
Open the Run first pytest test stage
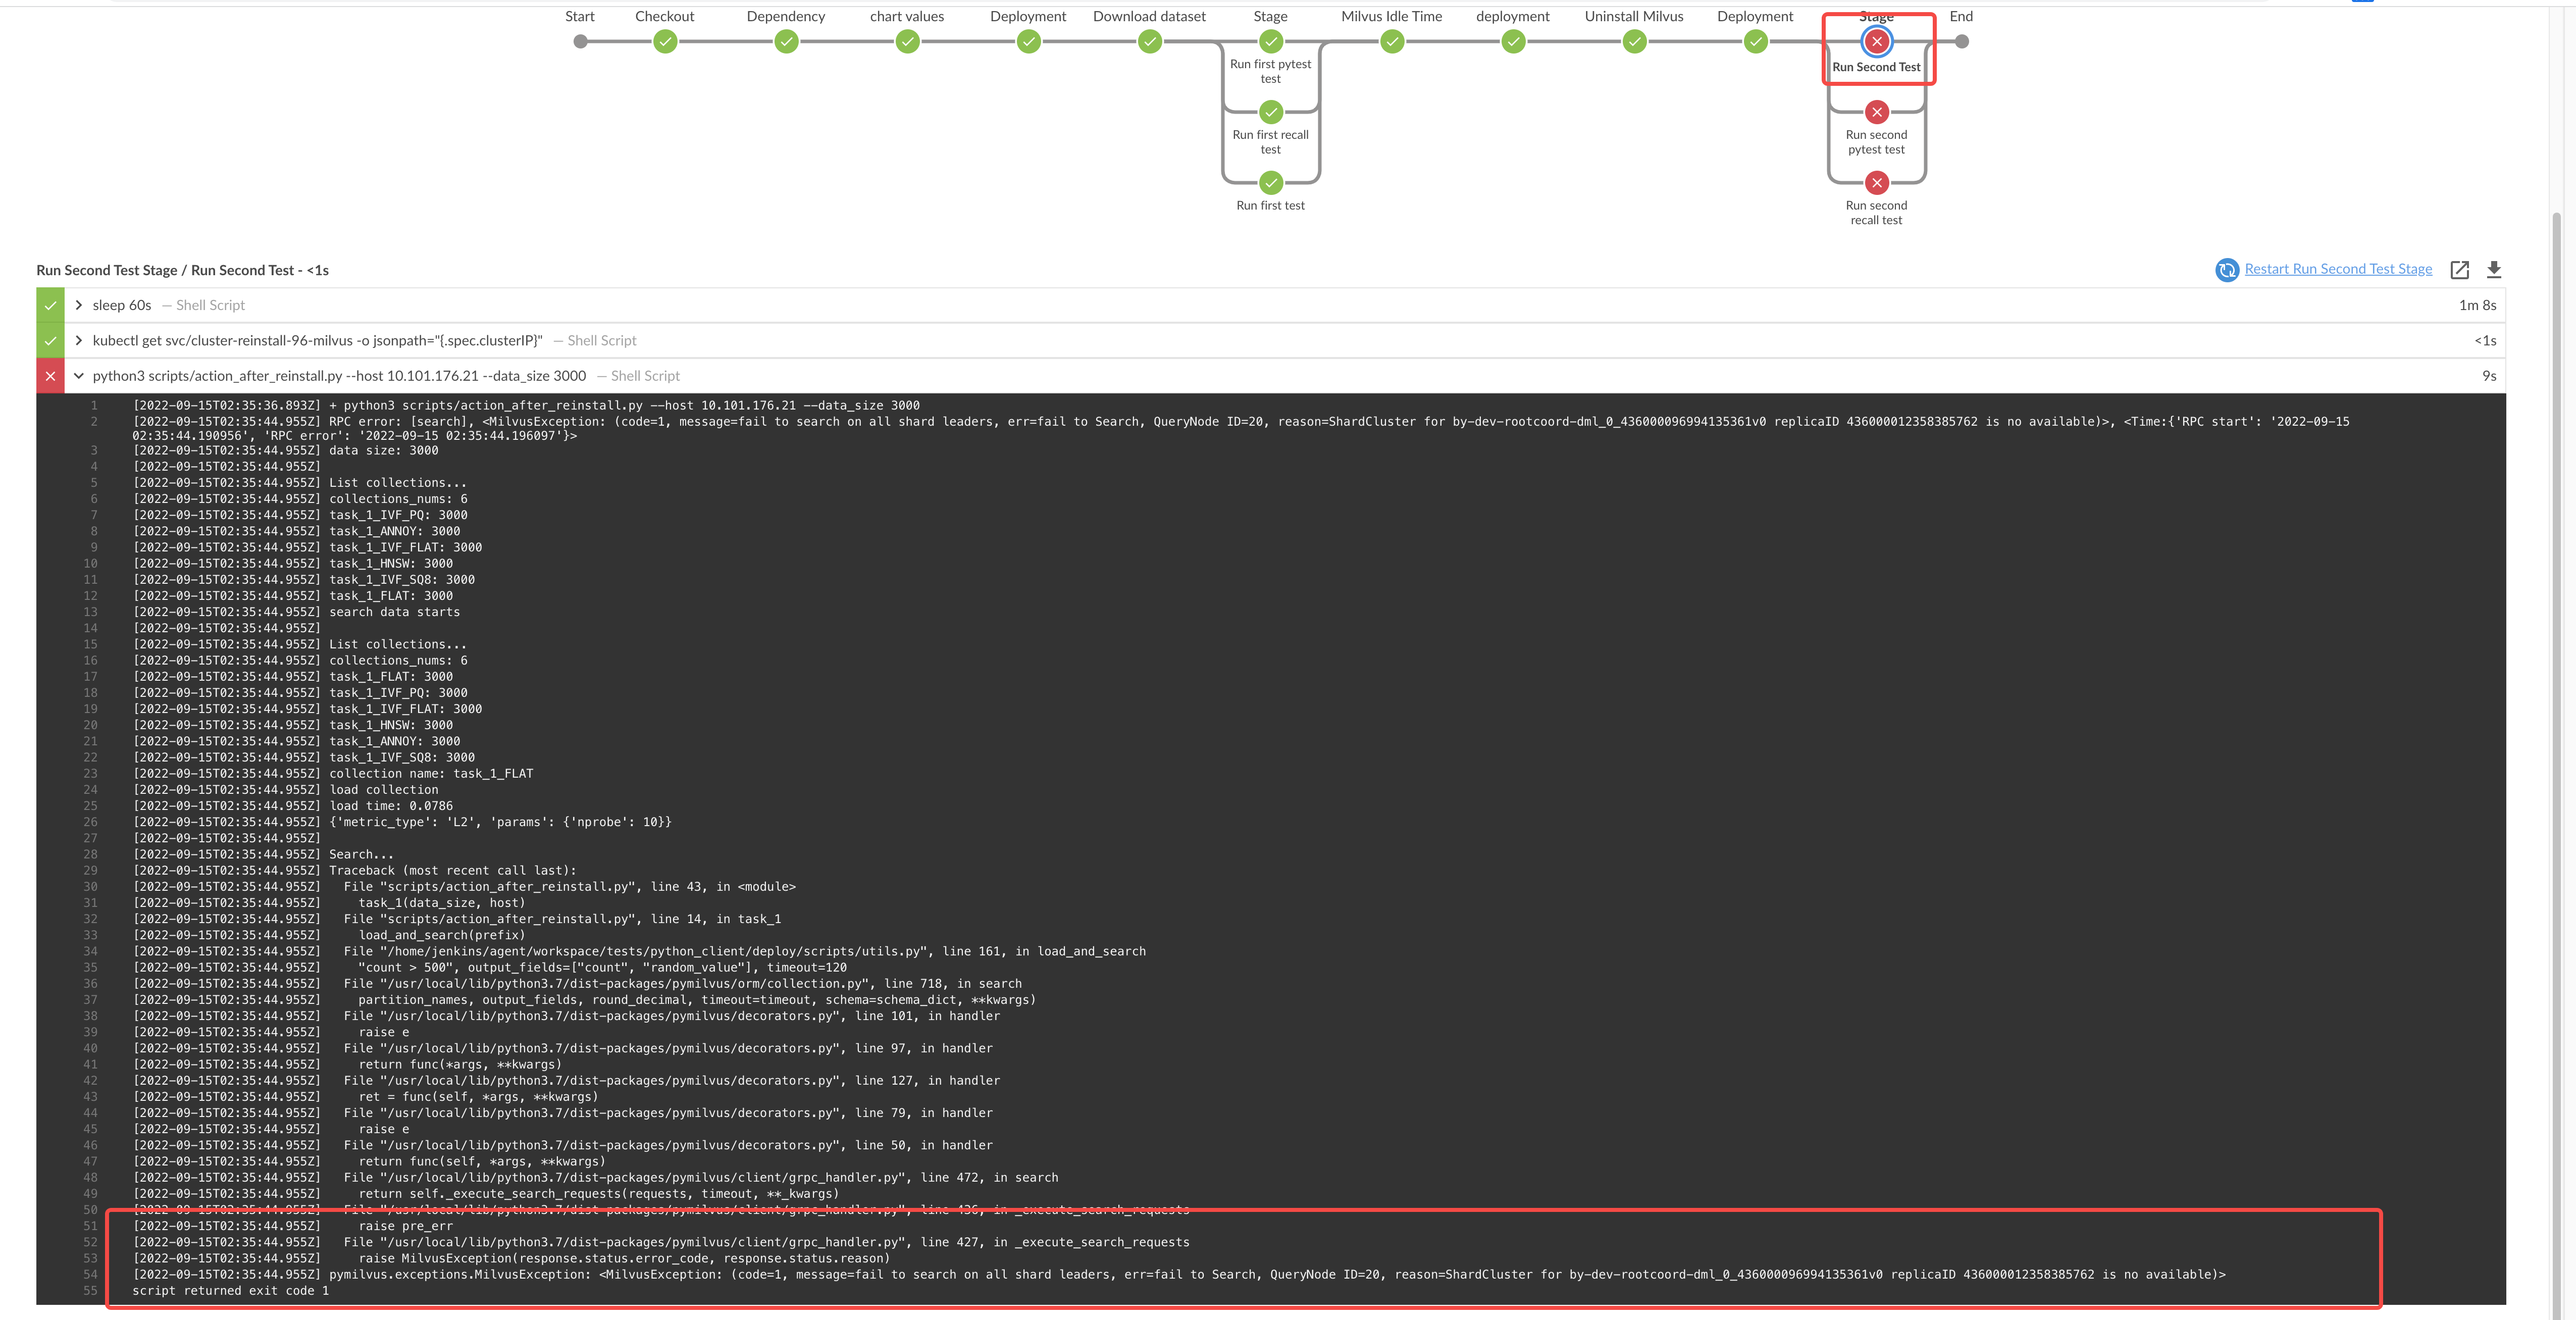coord(1270,41)
